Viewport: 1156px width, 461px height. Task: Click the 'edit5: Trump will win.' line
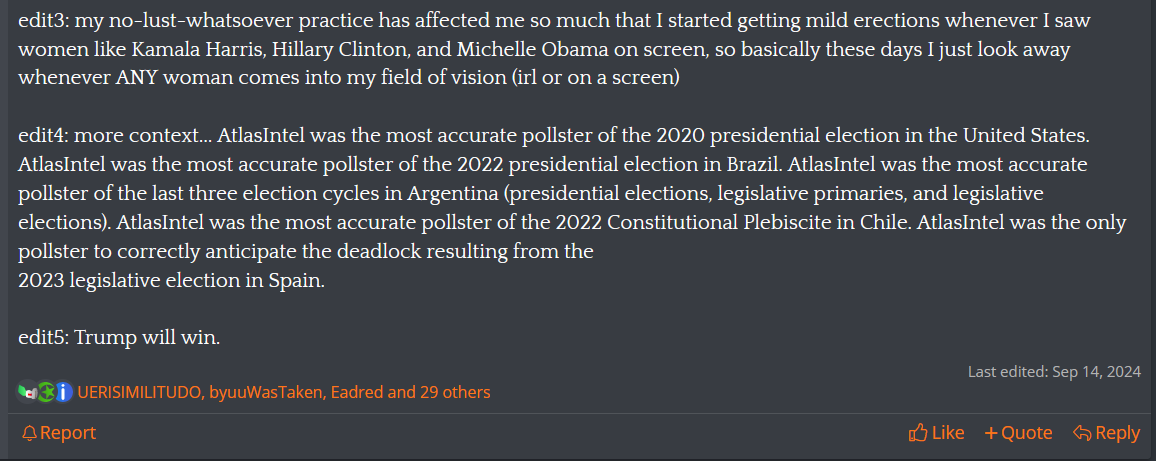(x=119, y=338)
